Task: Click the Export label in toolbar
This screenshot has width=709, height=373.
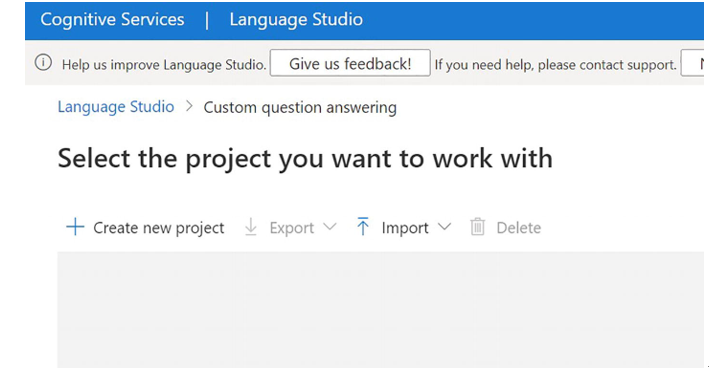Action: 292,227
